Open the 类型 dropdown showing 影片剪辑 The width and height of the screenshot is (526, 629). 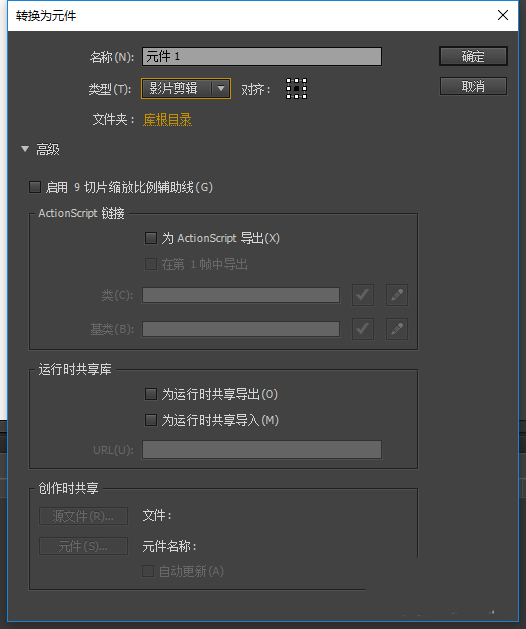[186, 88]
